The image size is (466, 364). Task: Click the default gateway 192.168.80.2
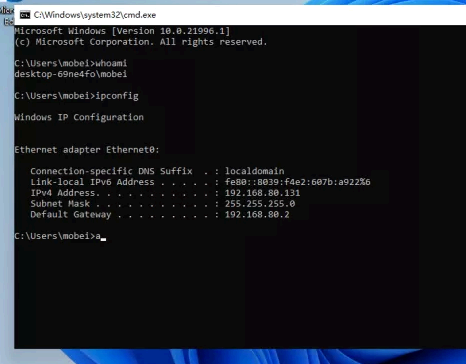pos(257,214)
